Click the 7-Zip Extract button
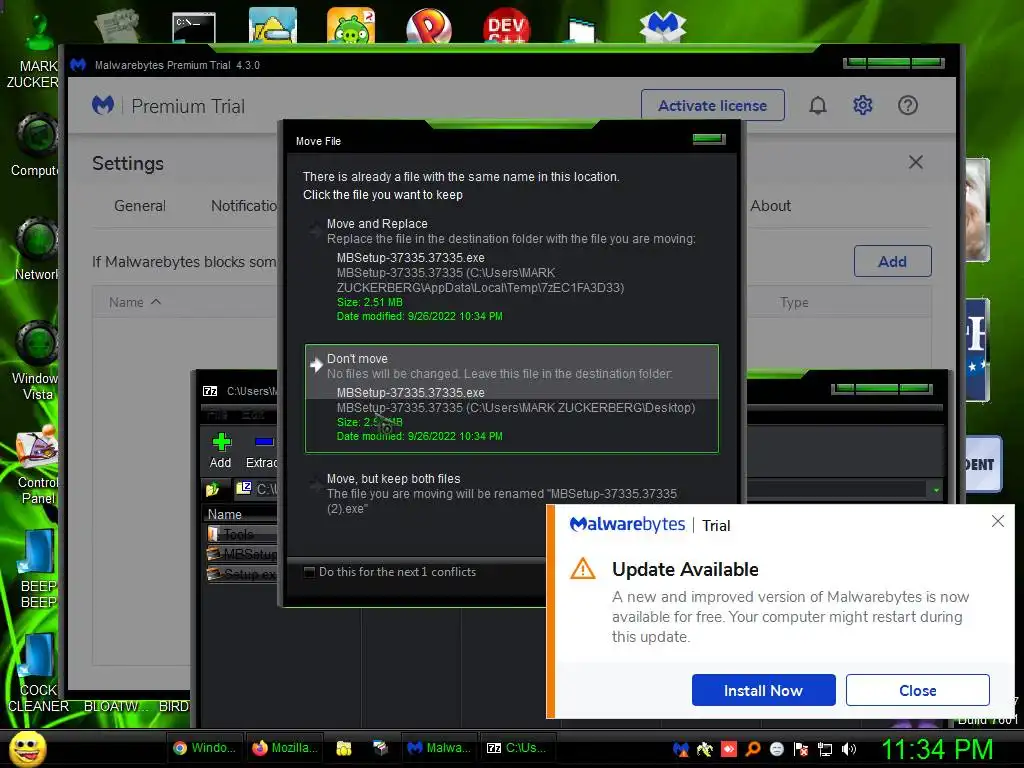The image size is (1024, 768). 261,451
